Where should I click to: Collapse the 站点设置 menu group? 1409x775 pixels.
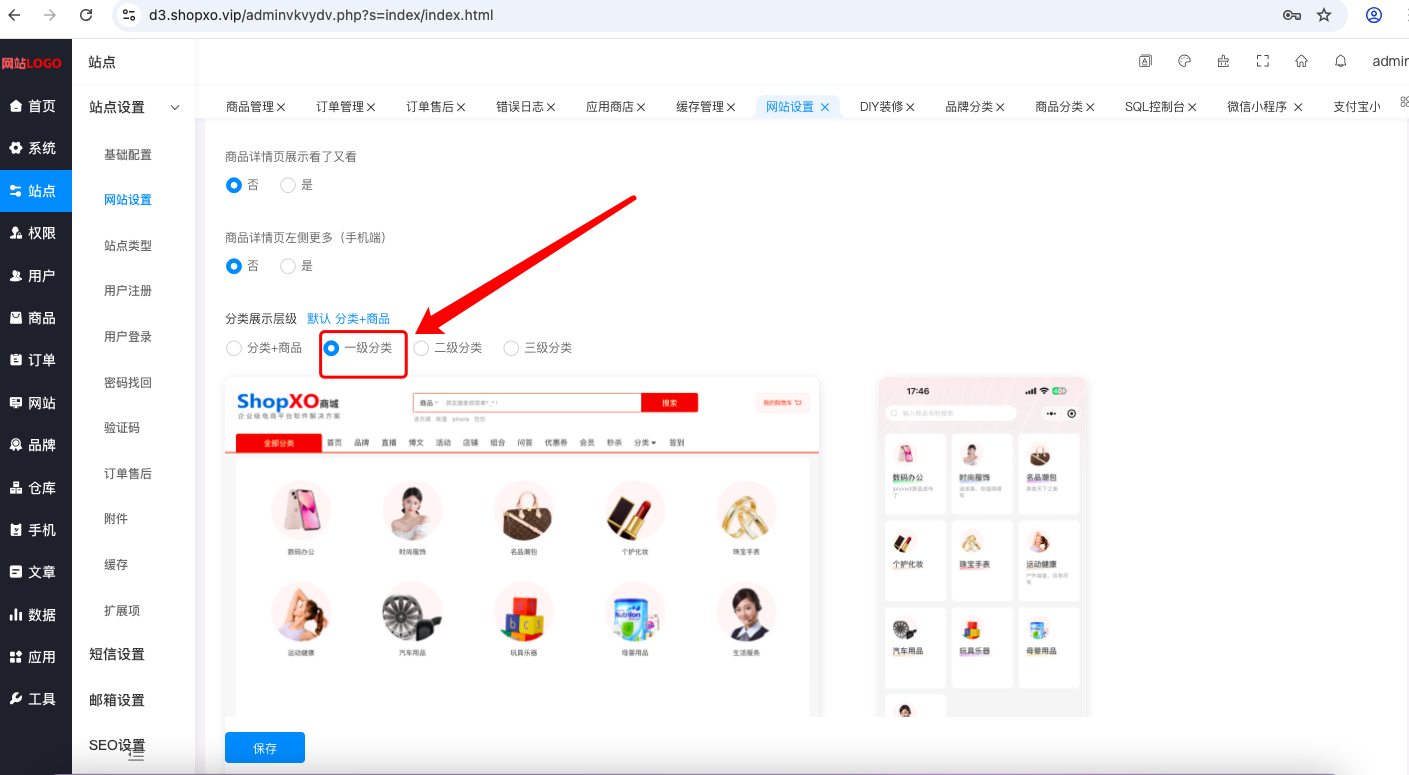click(x=134, y=107)
